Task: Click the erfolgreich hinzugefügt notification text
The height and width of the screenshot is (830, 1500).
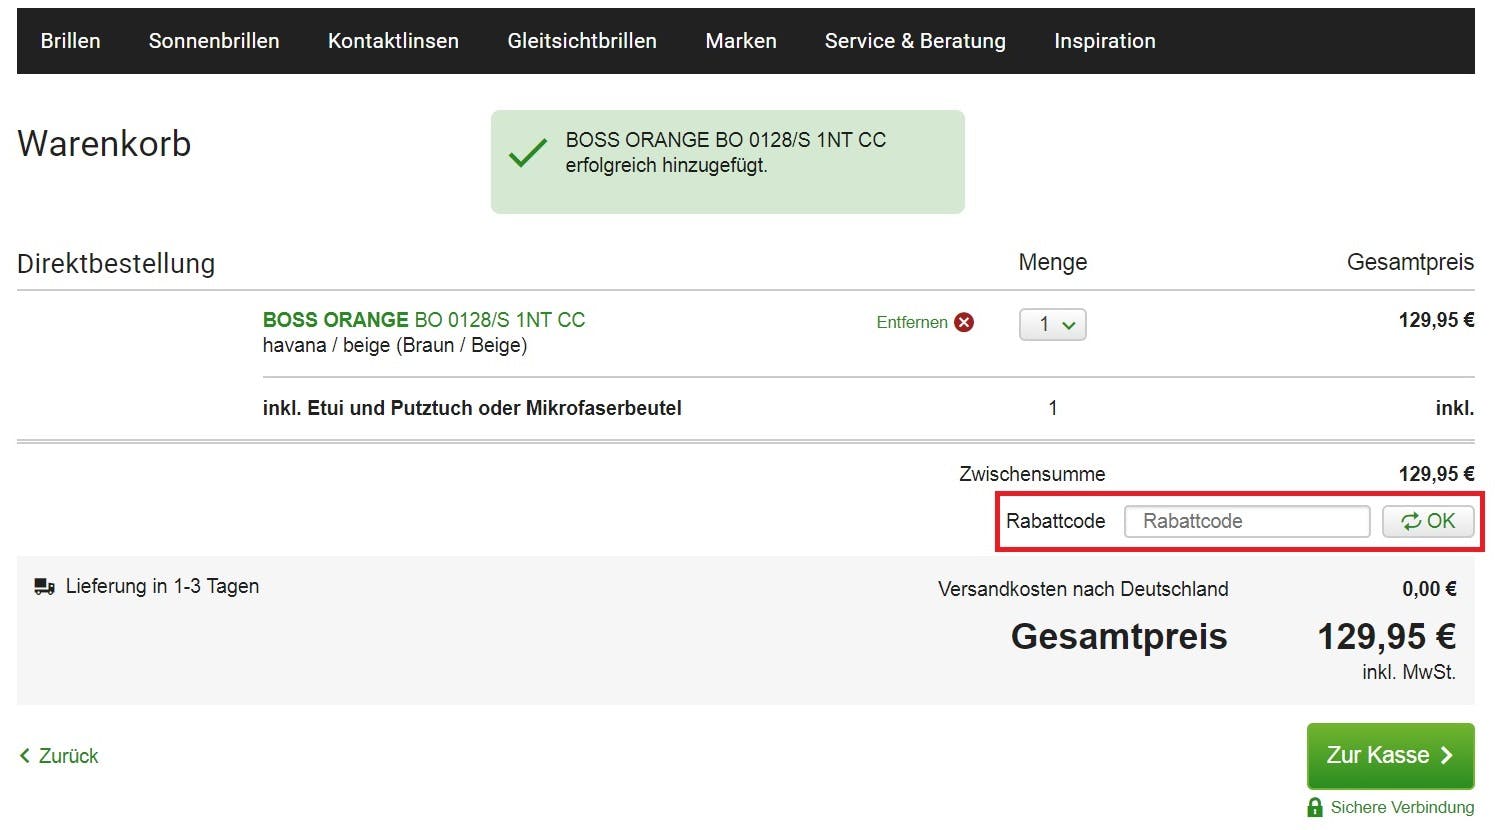Action: (666, 166)
